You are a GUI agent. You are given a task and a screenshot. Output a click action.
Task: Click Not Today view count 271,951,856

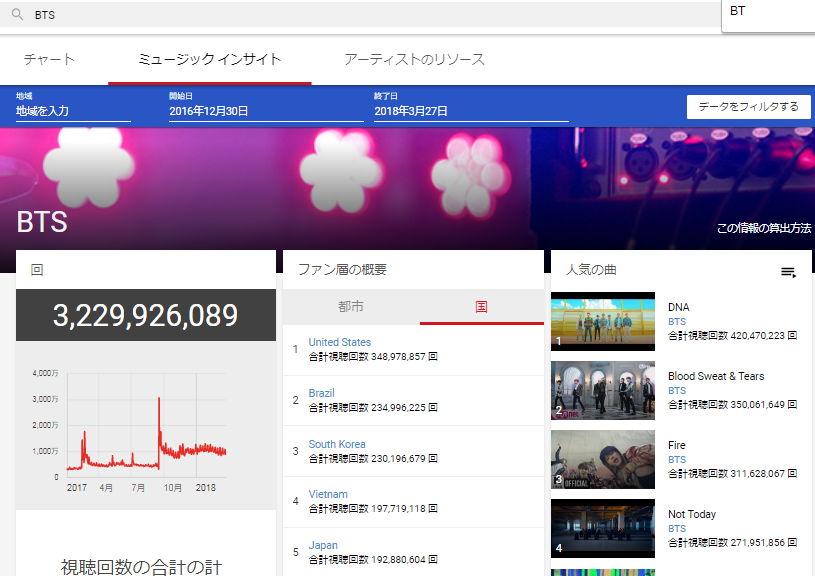[x=732, y=542]
